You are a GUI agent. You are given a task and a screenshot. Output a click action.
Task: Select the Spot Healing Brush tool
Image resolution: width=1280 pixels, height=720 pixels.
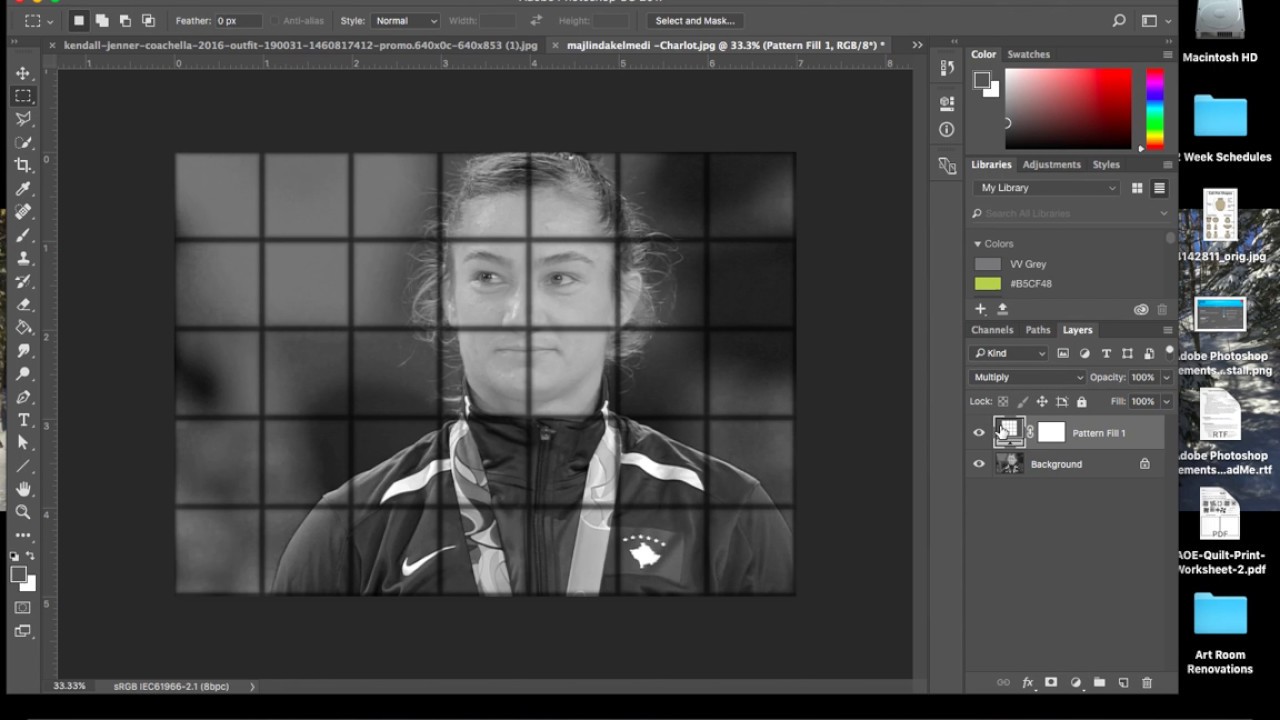(23, 211)
